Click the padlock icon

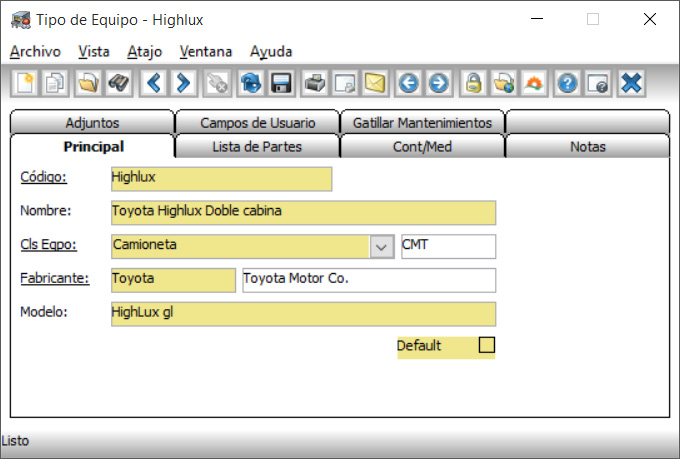point(473,83)
